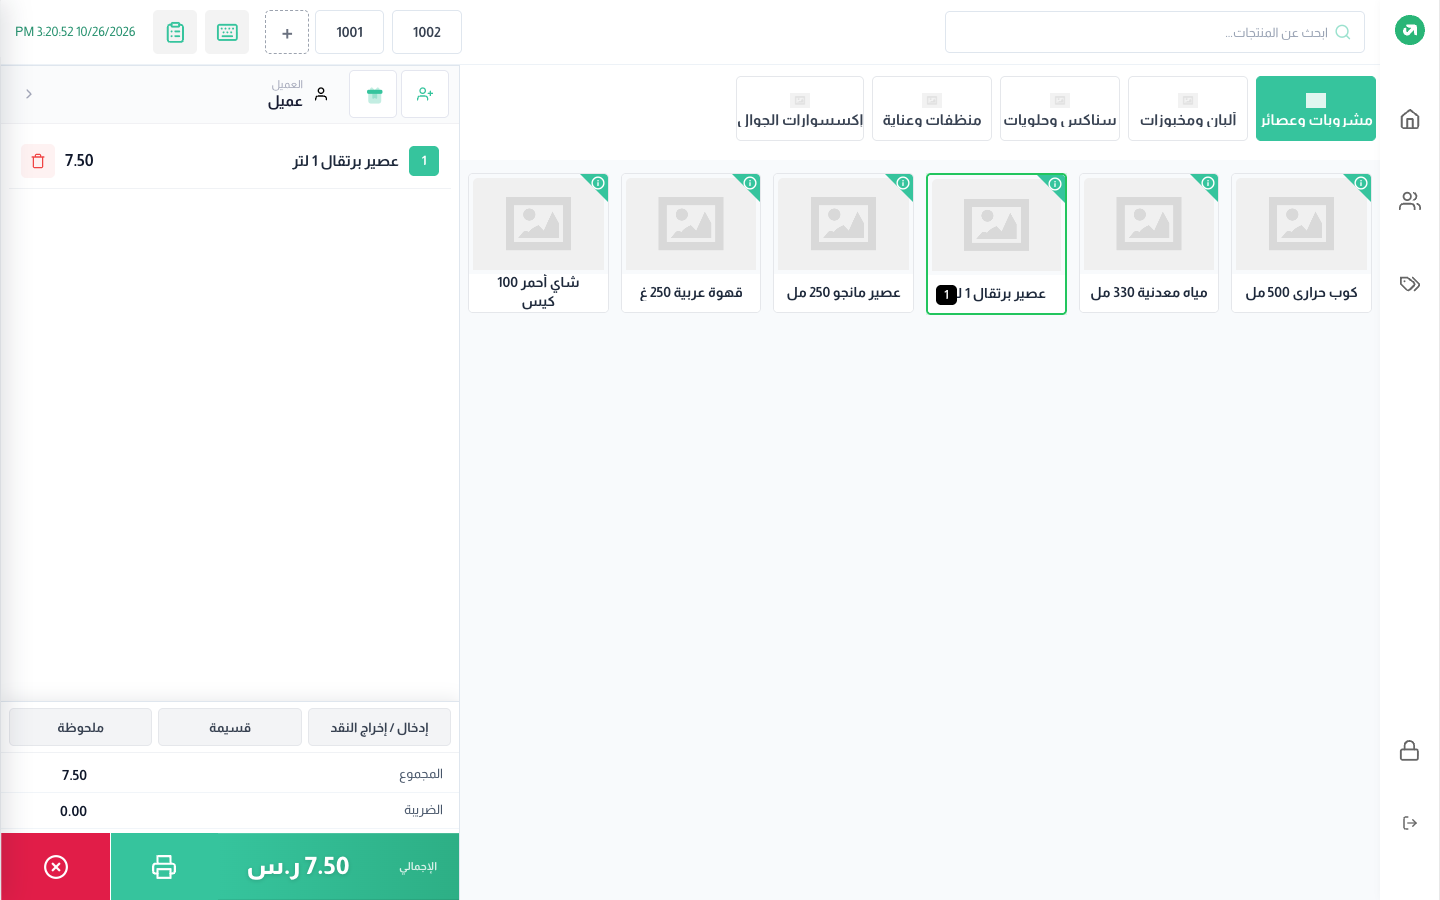Image resolution: width=1440 pixels, height=900 pixels.
Task: Click the إدخال / إخراج النقد button
Action: (379, 727)
